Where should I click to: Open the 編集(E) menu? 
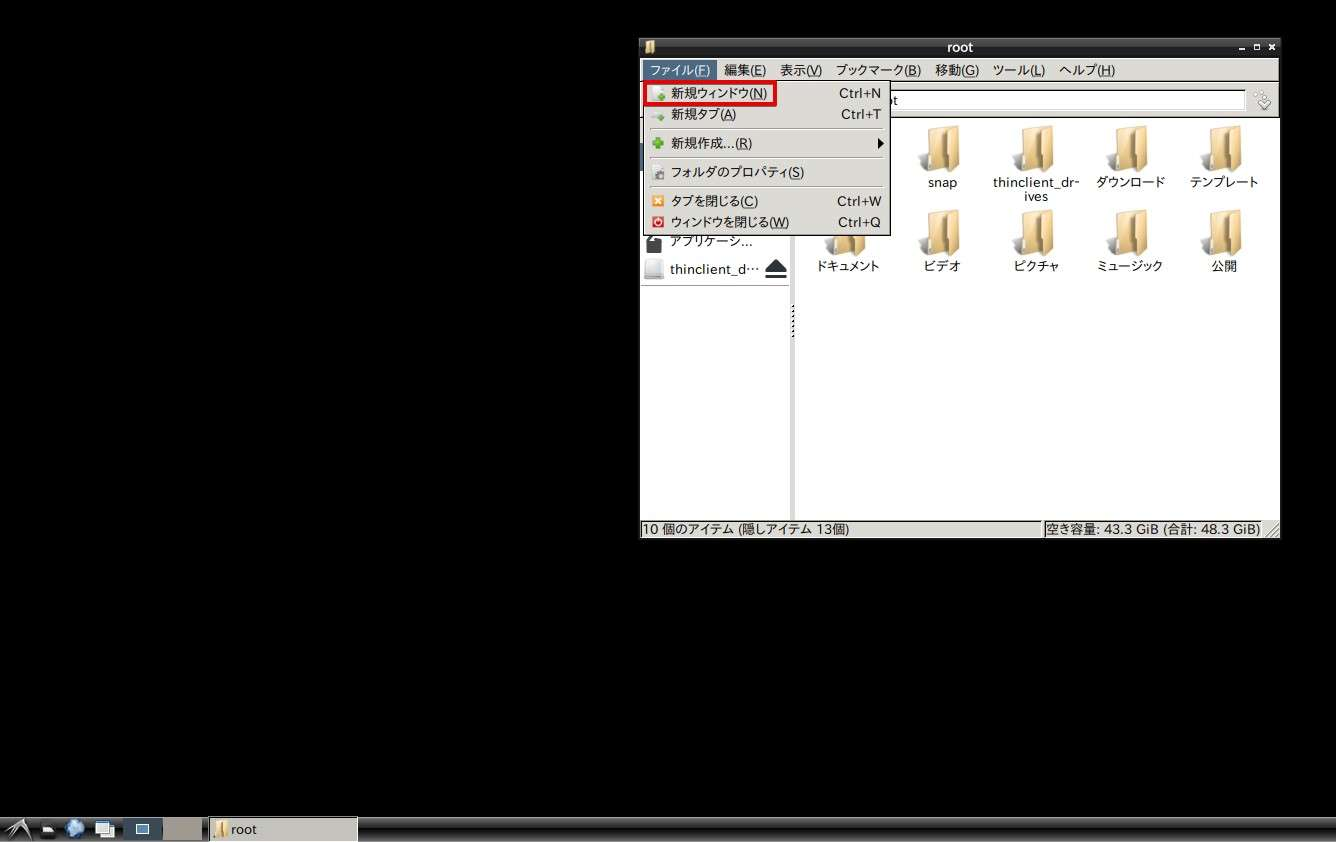click(745, 70)
